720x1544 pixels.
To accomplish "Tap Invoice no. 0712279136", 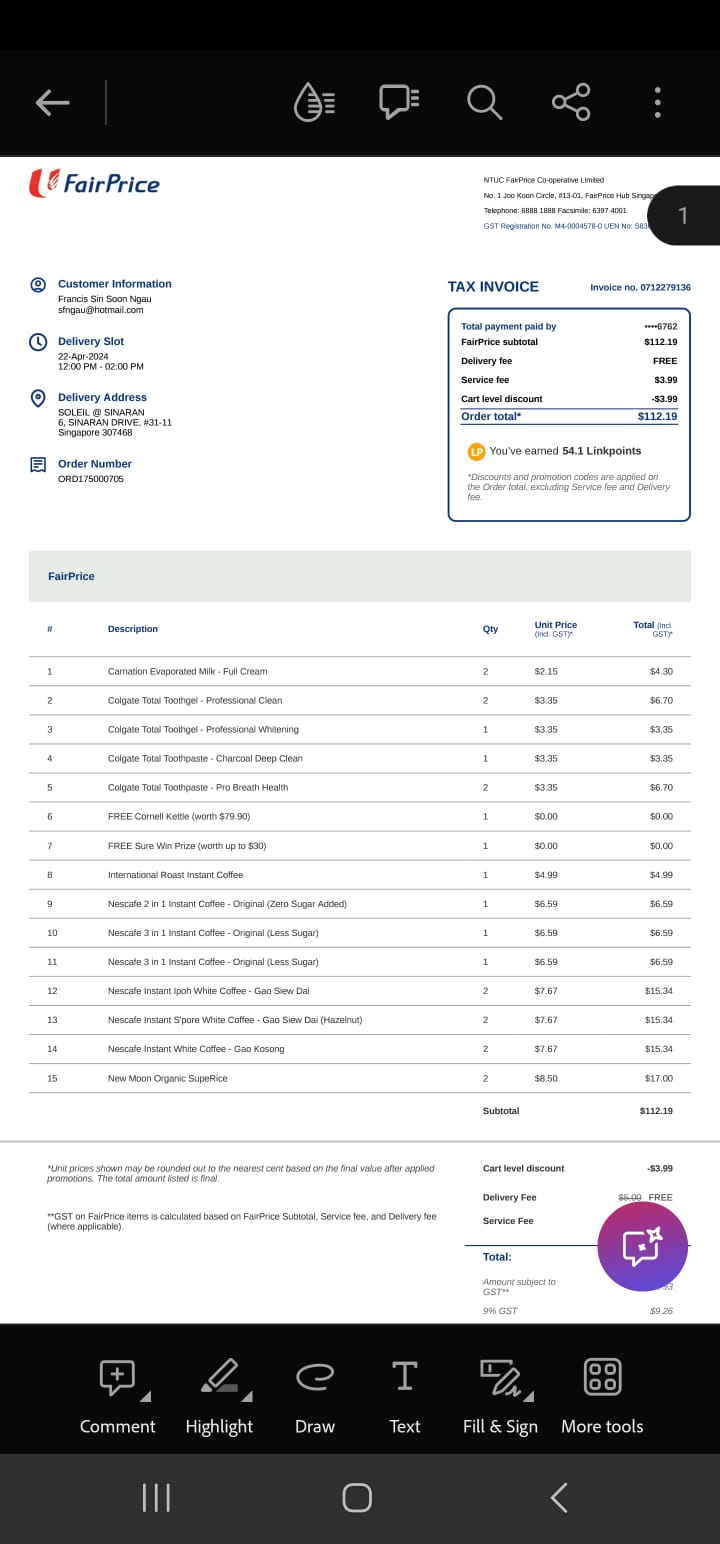I will coord(640,287).
